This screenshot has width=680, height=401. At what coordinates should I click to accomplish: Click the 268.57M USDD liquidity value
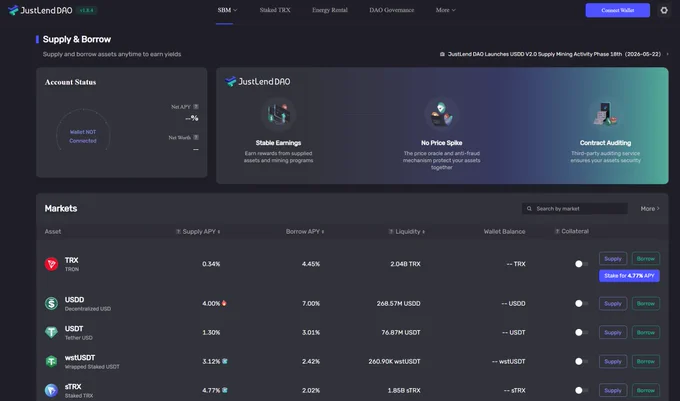(x=399, y=303)
